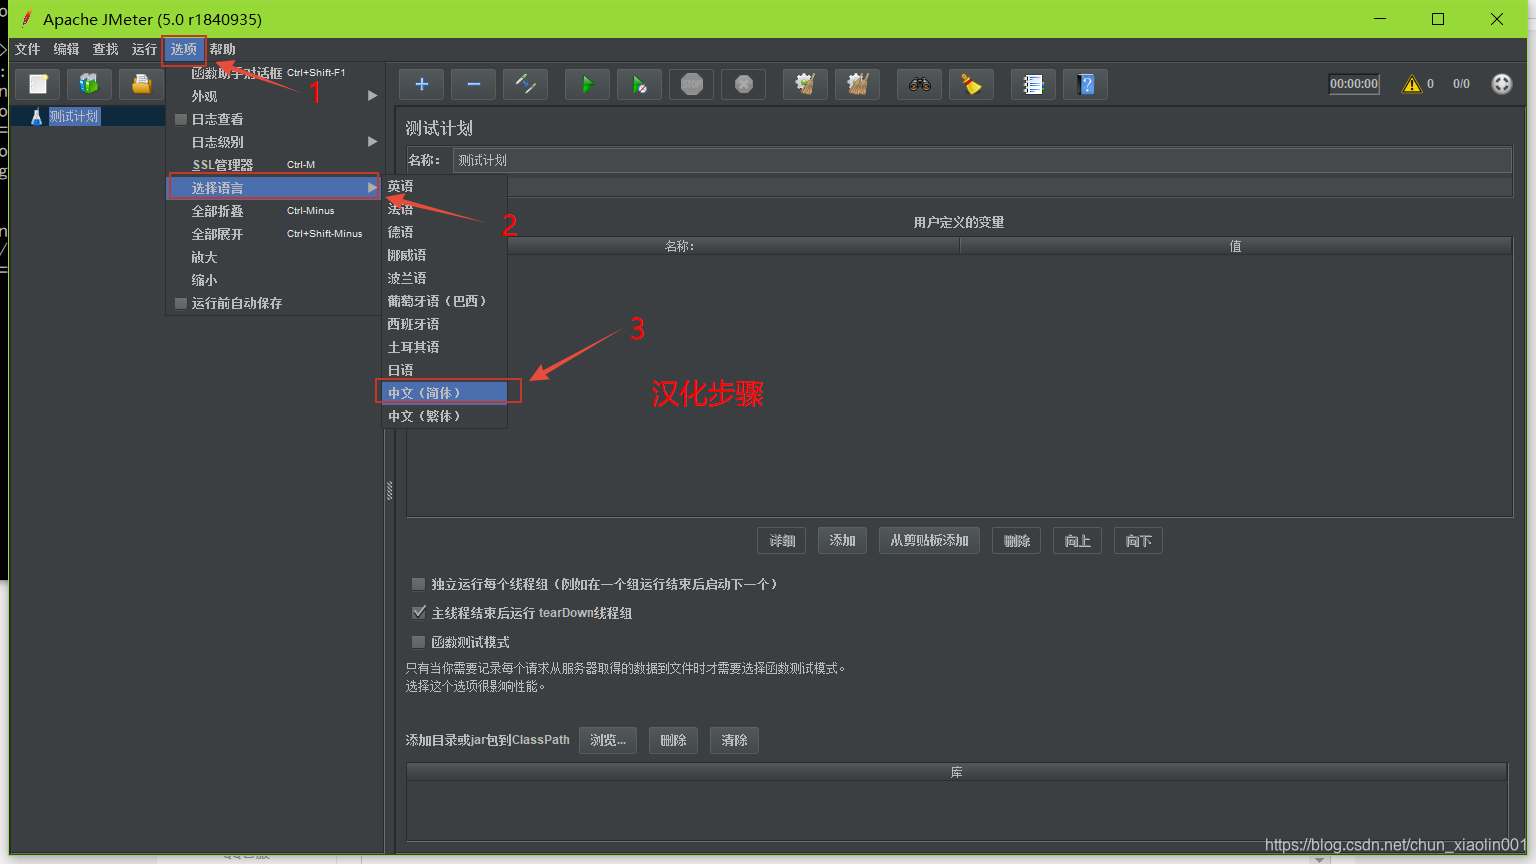Toggle 运行前自动保存 checkbox in menu
The width and height of the screenshot is (1536, 864).
[x=181, y=303]
